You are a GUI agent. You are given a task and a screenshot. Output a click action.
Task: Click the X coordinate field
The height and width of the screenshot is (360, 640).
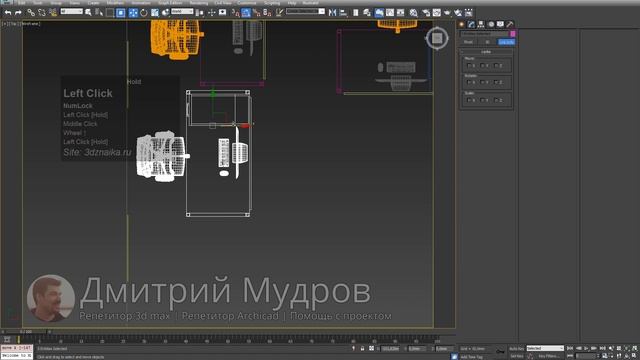coord(390,349)
